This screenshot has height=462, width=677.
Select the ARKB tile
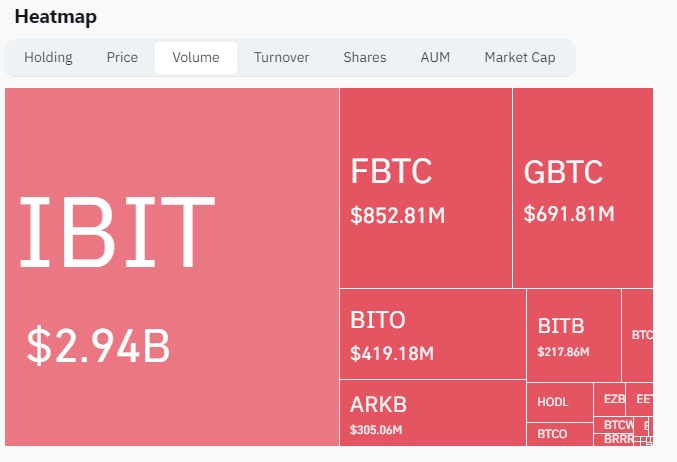click(x=432, y=413)
